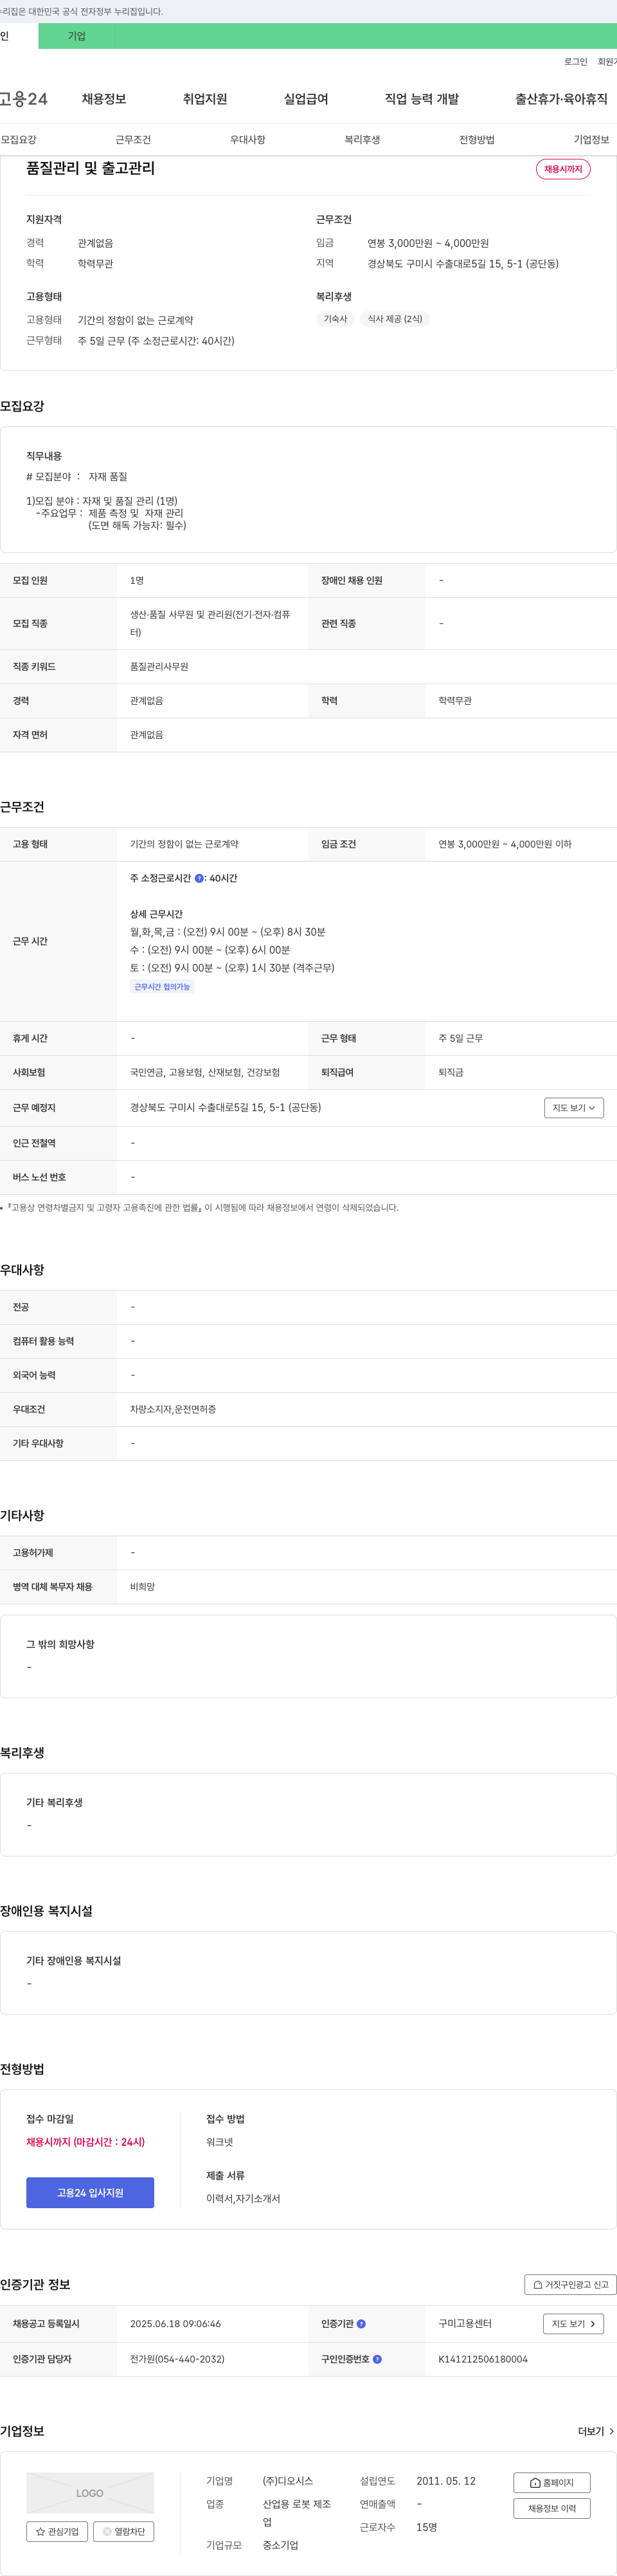This screenshot has height=2576, width=617.
Task: Add company with 관심기업 star button
Action: [x=57, y=2531]
